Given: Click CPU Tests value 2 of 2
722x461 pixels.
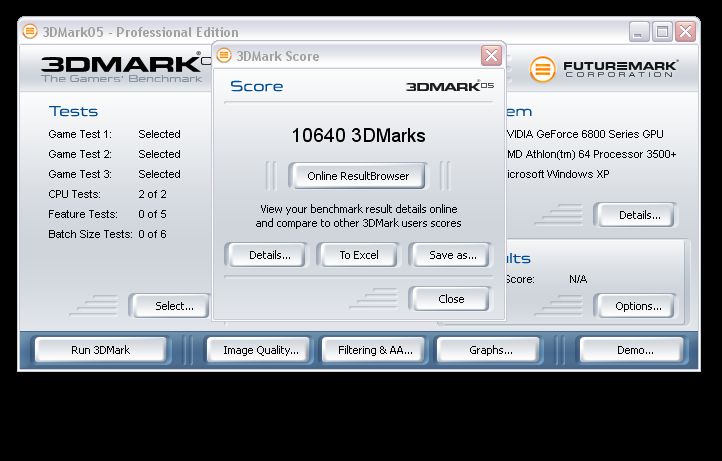Looking at the screenshot, I should [152, 194].
